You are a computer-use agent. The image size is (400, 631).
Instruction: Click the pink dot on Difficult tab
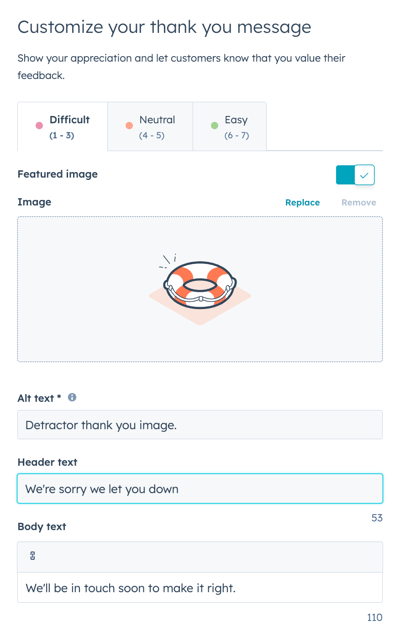(x=39, y=126)
